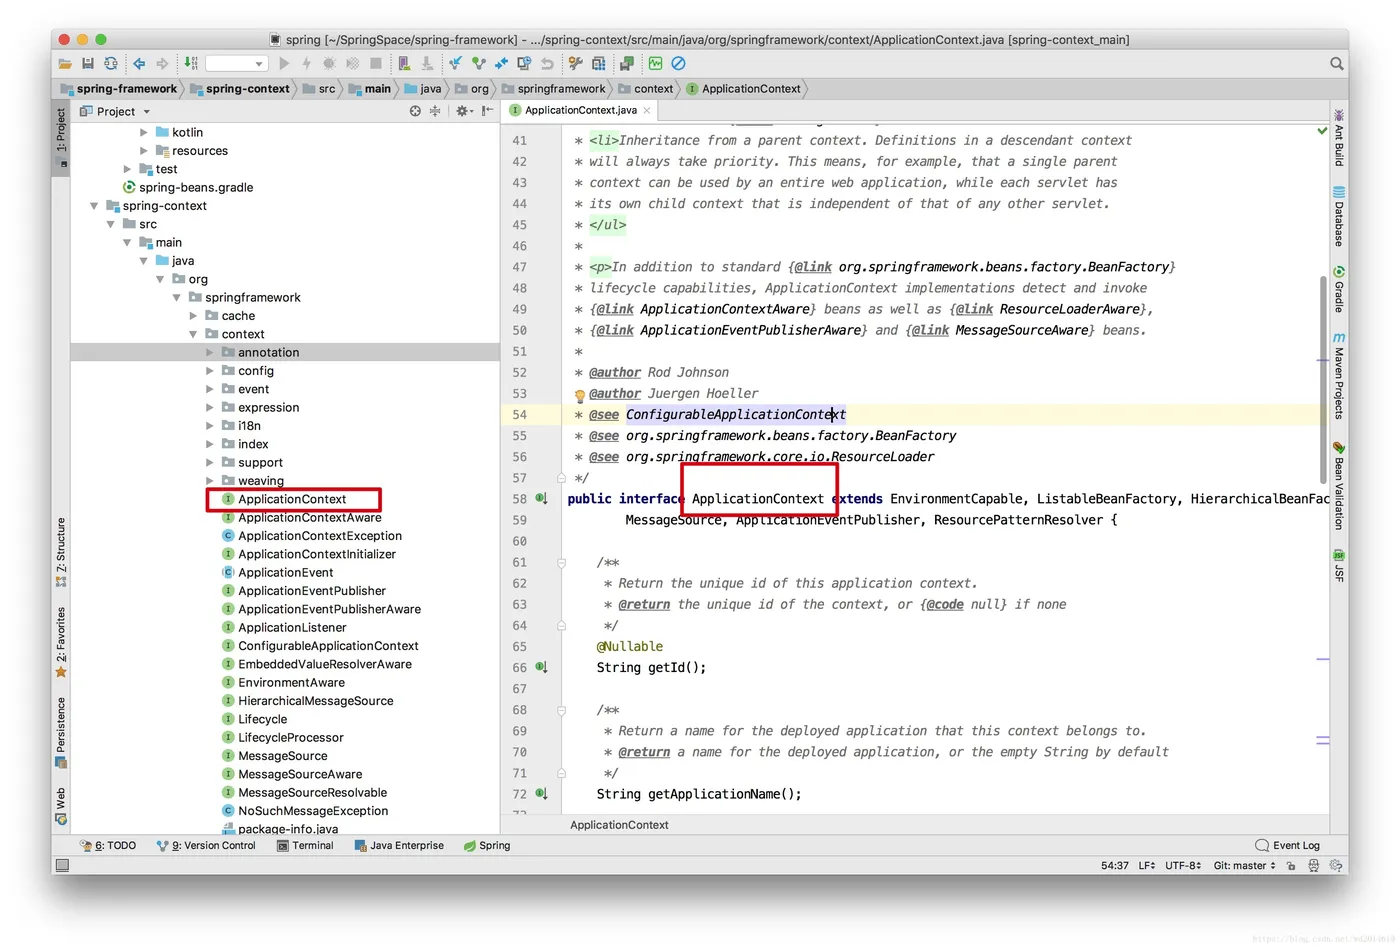Click the Stop square icon

(376, 63)
